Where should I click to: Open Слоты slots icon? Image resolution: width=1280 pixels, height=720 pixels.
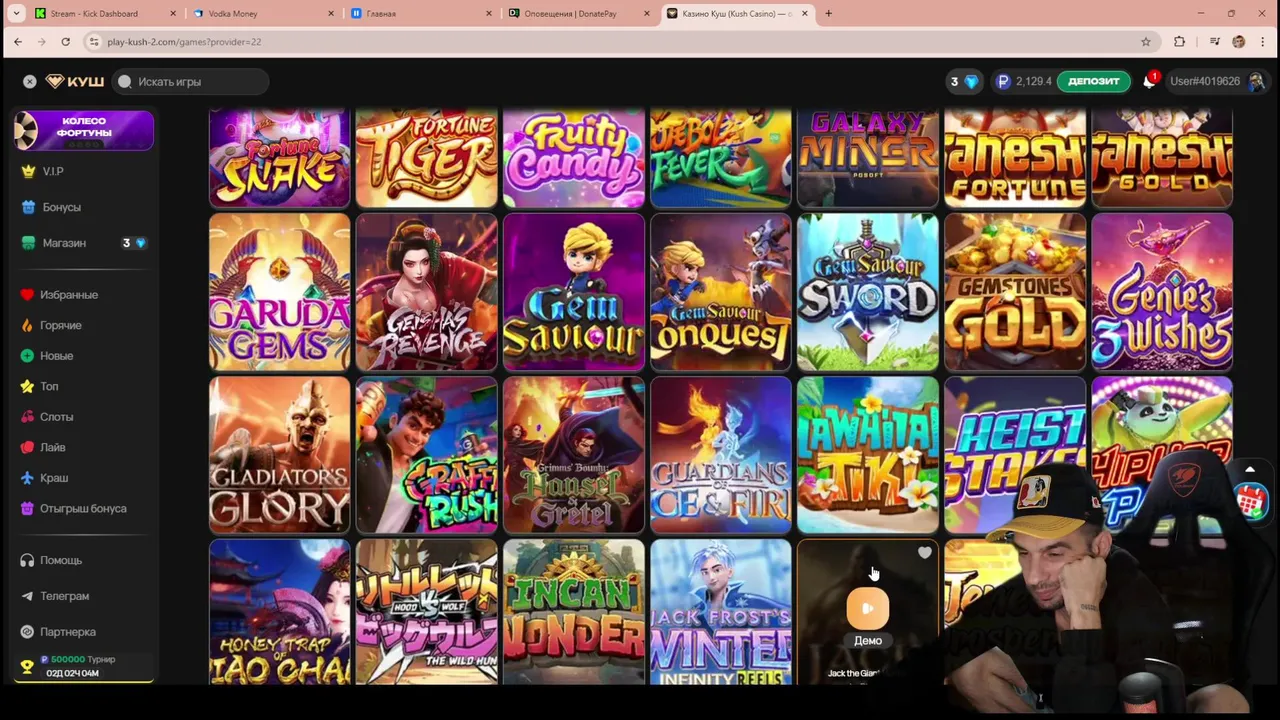click(x=27, y=417)
